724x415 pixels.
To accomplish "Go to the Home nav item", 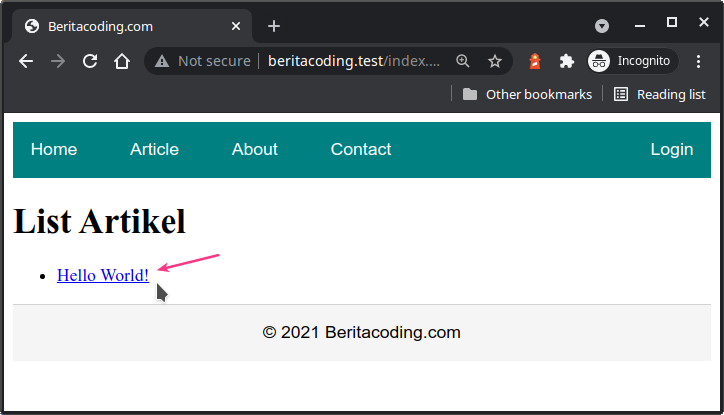I will pyautogui.click(x=54, y=150).
